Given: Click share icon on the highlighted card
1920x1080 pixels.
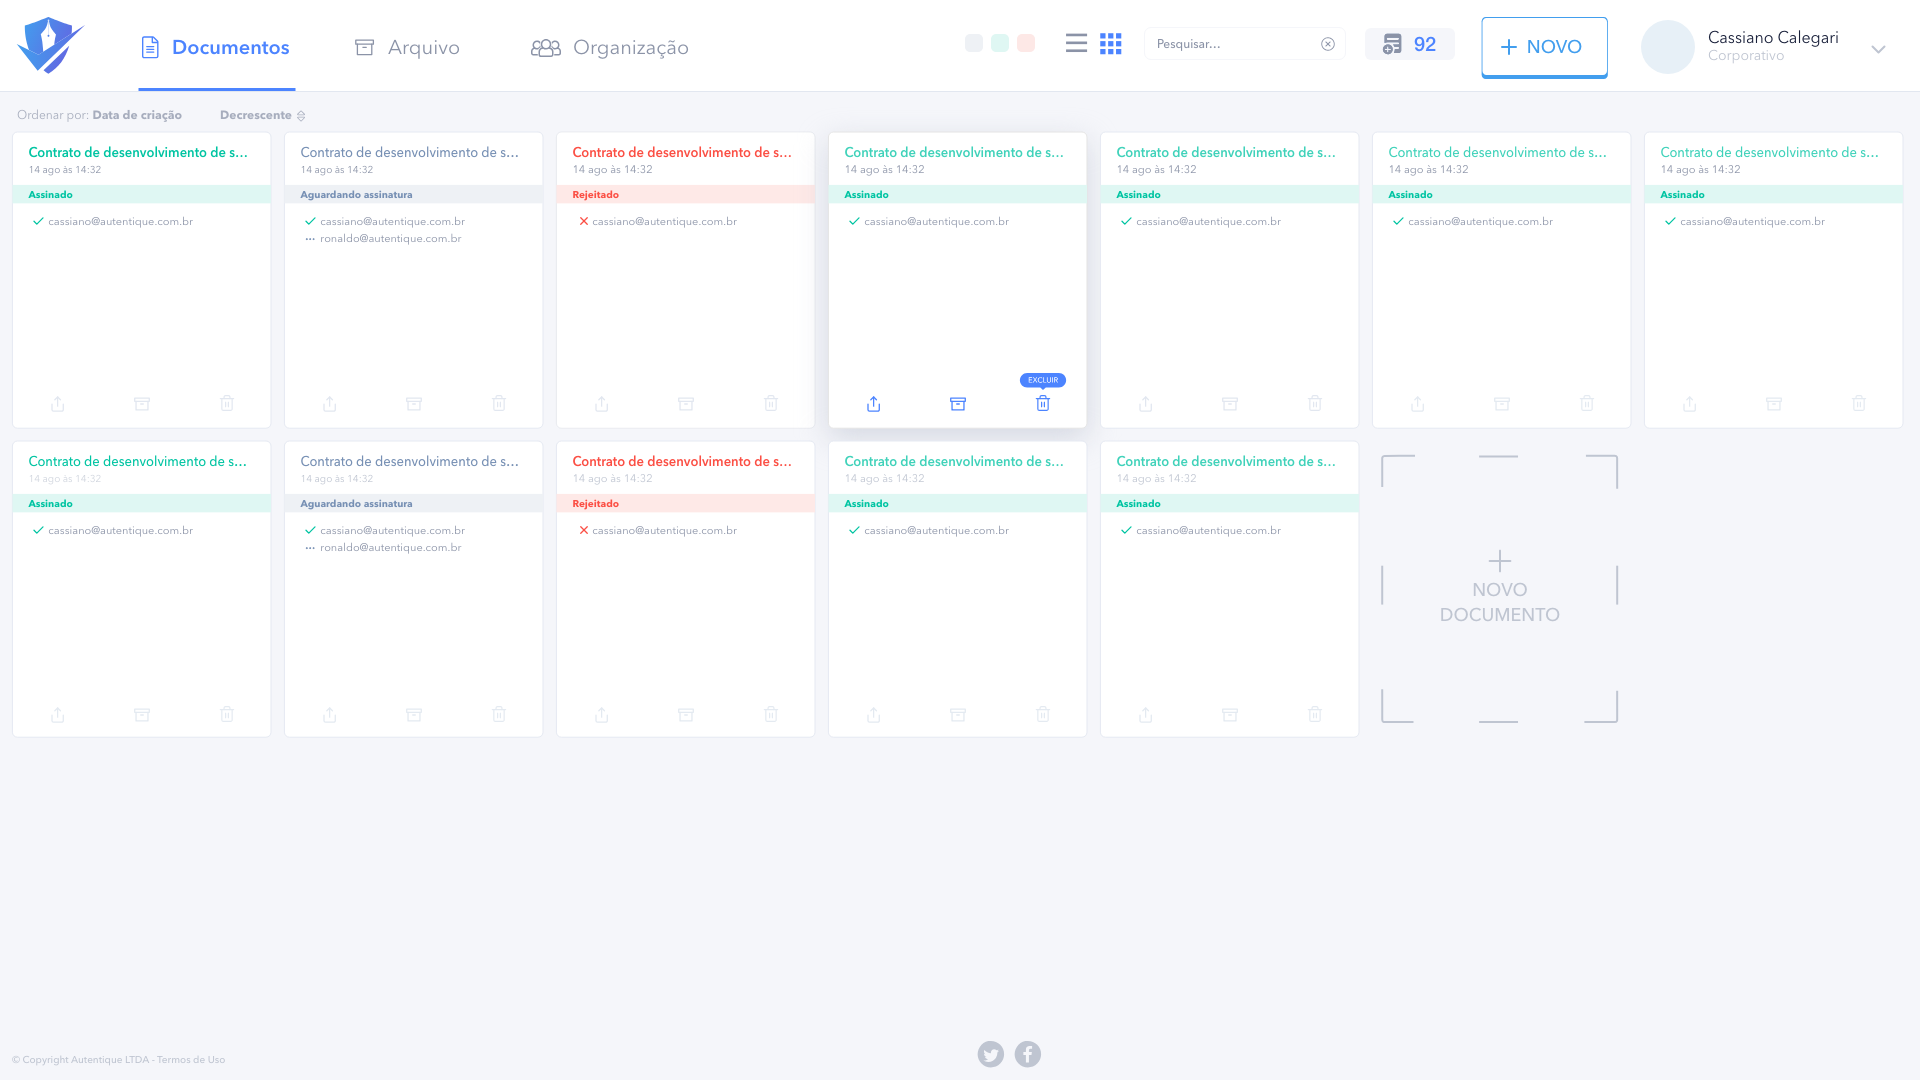Looking at the screenshot, I should [x=873, y=404].
